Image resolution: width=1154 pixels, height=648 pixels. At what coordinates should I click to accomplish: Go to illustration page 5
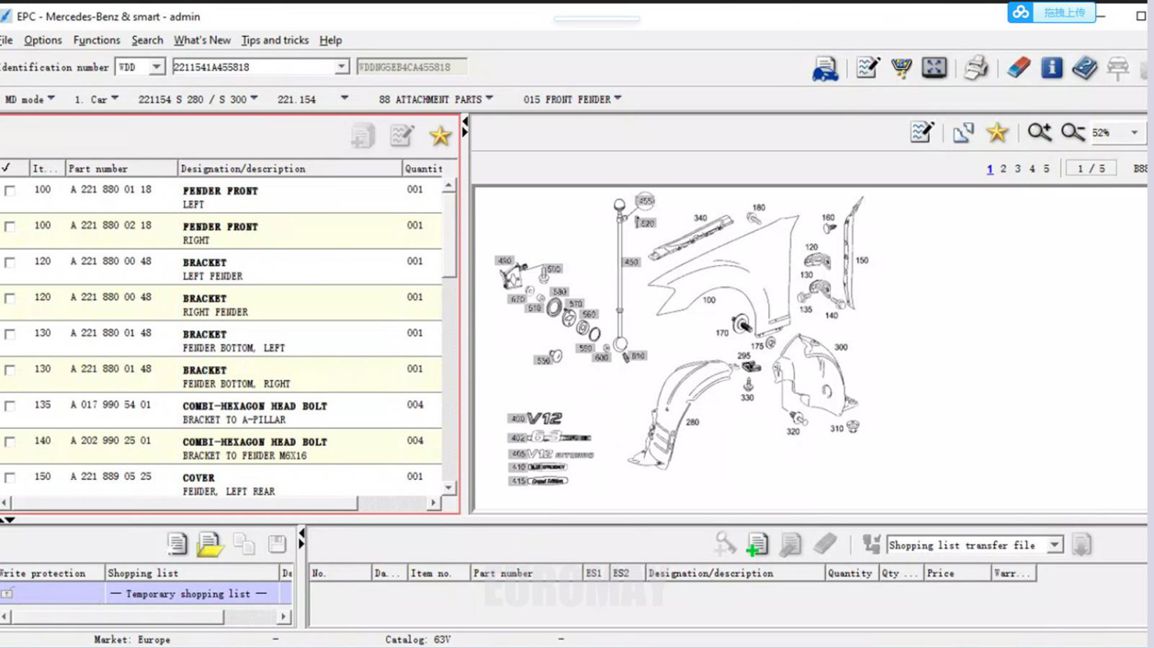pos(1046,169)
